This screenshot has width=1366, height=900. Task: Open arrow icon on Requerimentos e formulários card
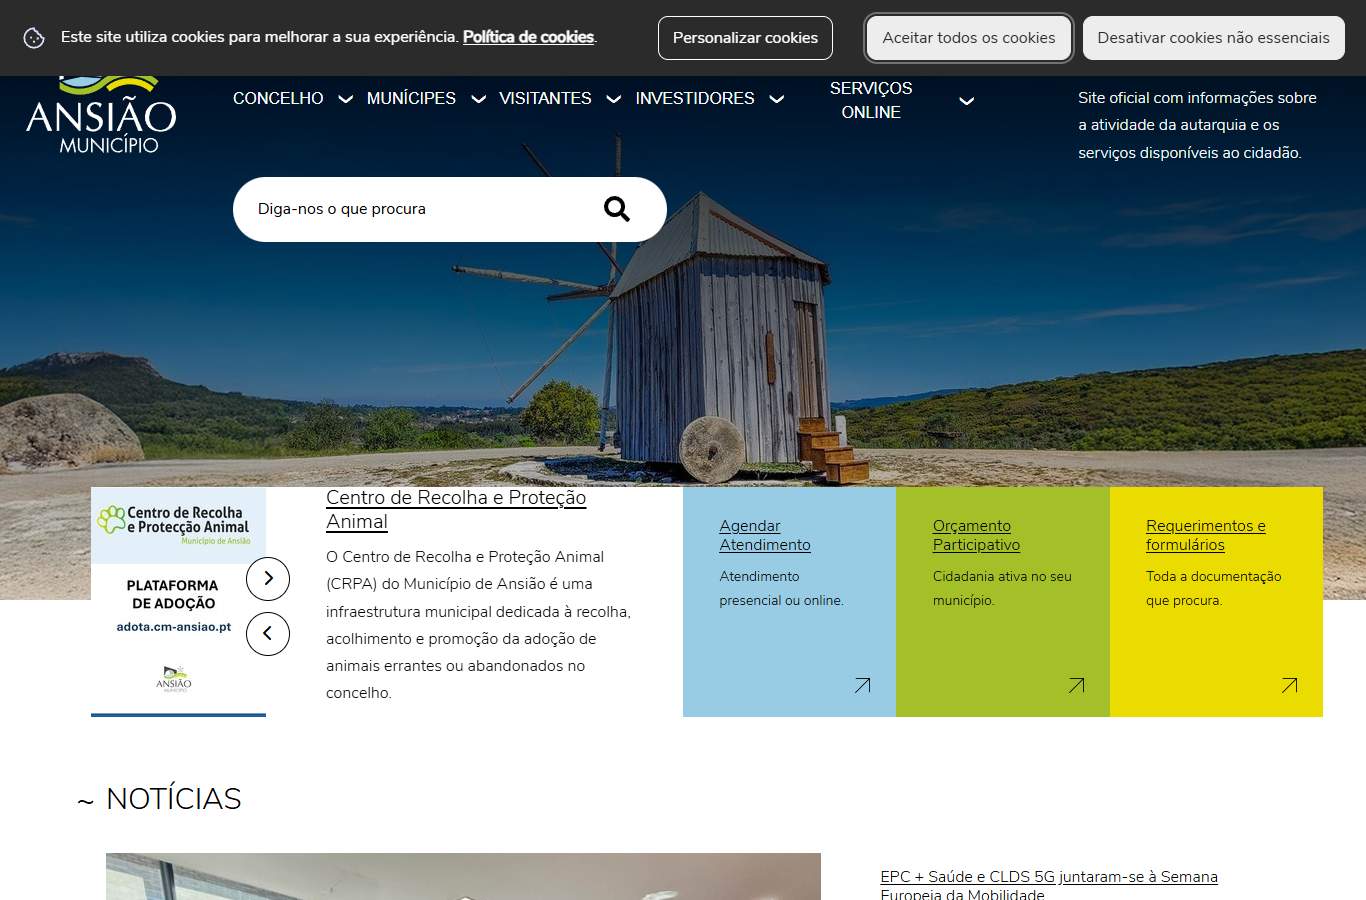coord(1289,685)
